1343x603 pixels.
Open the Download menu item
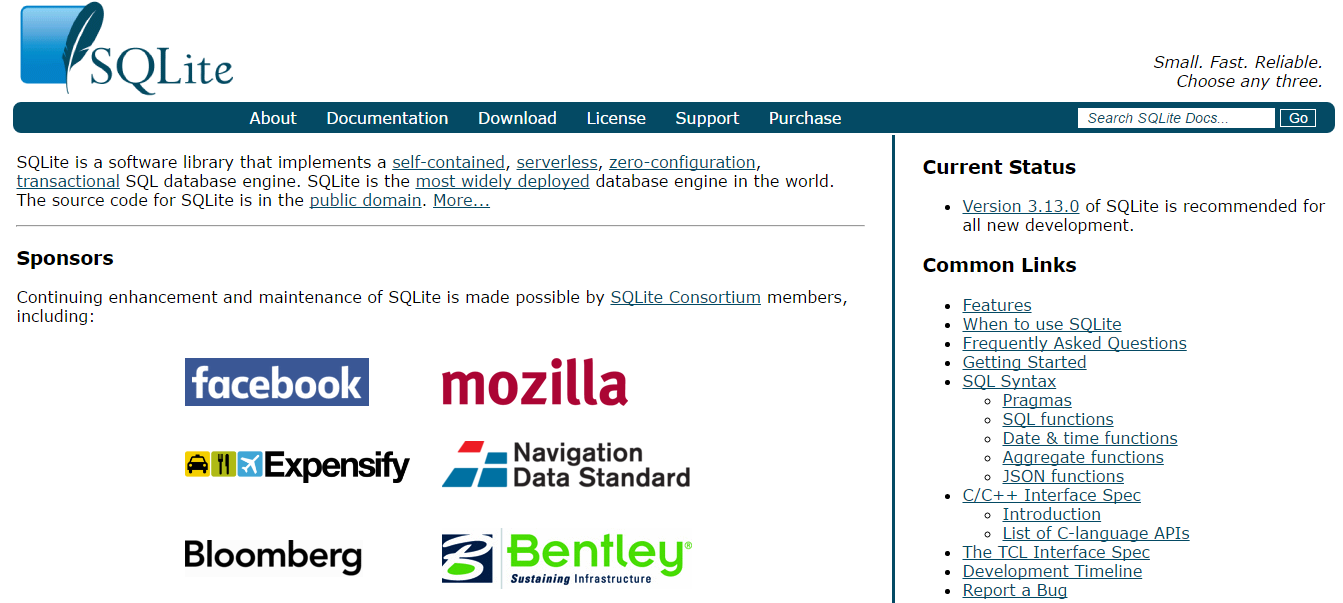pos(517,118)
